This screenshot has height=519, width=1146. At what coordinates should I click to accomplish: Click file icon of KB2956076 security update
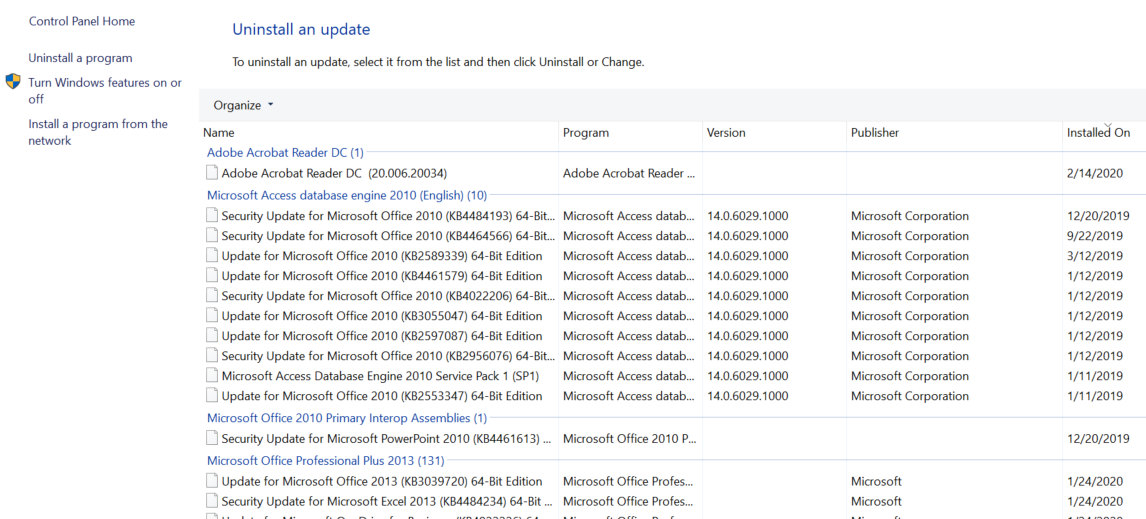tap(212, 355)
